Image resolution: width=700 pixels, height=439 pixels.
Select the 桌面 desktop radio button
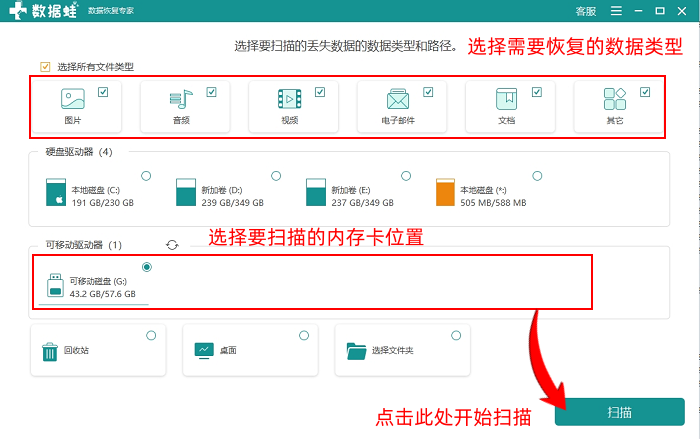304,335
